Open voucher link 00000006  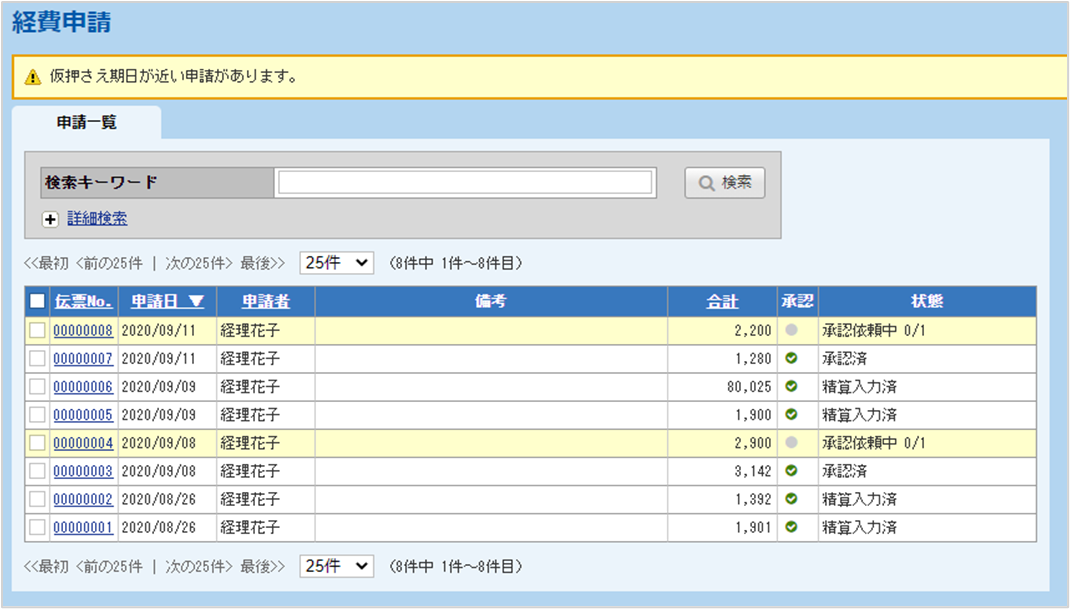[x=83, y=387]
